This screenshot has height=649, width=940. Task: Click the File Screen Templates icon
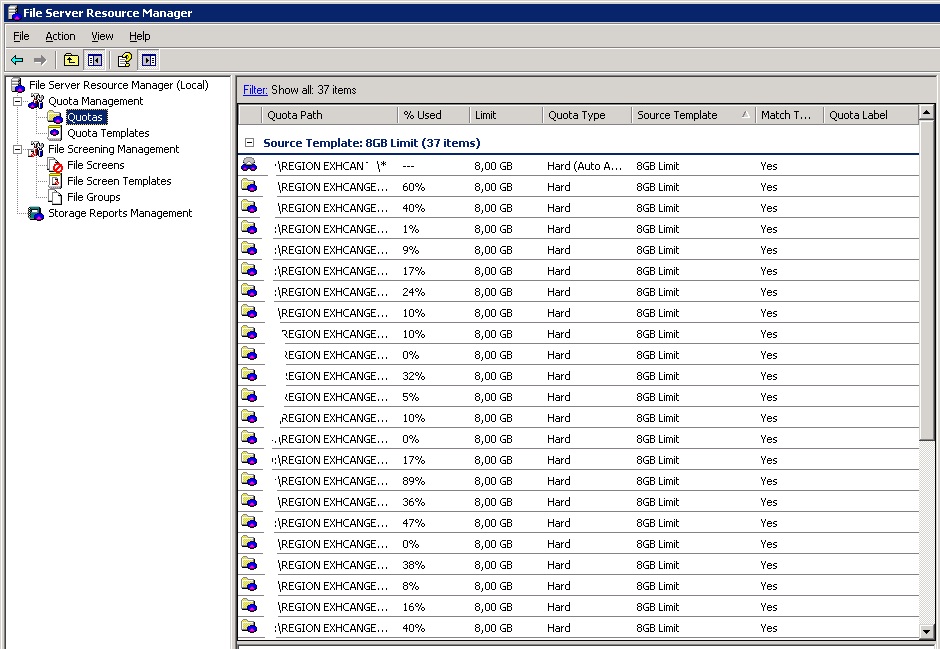click(x=55, y=181)
